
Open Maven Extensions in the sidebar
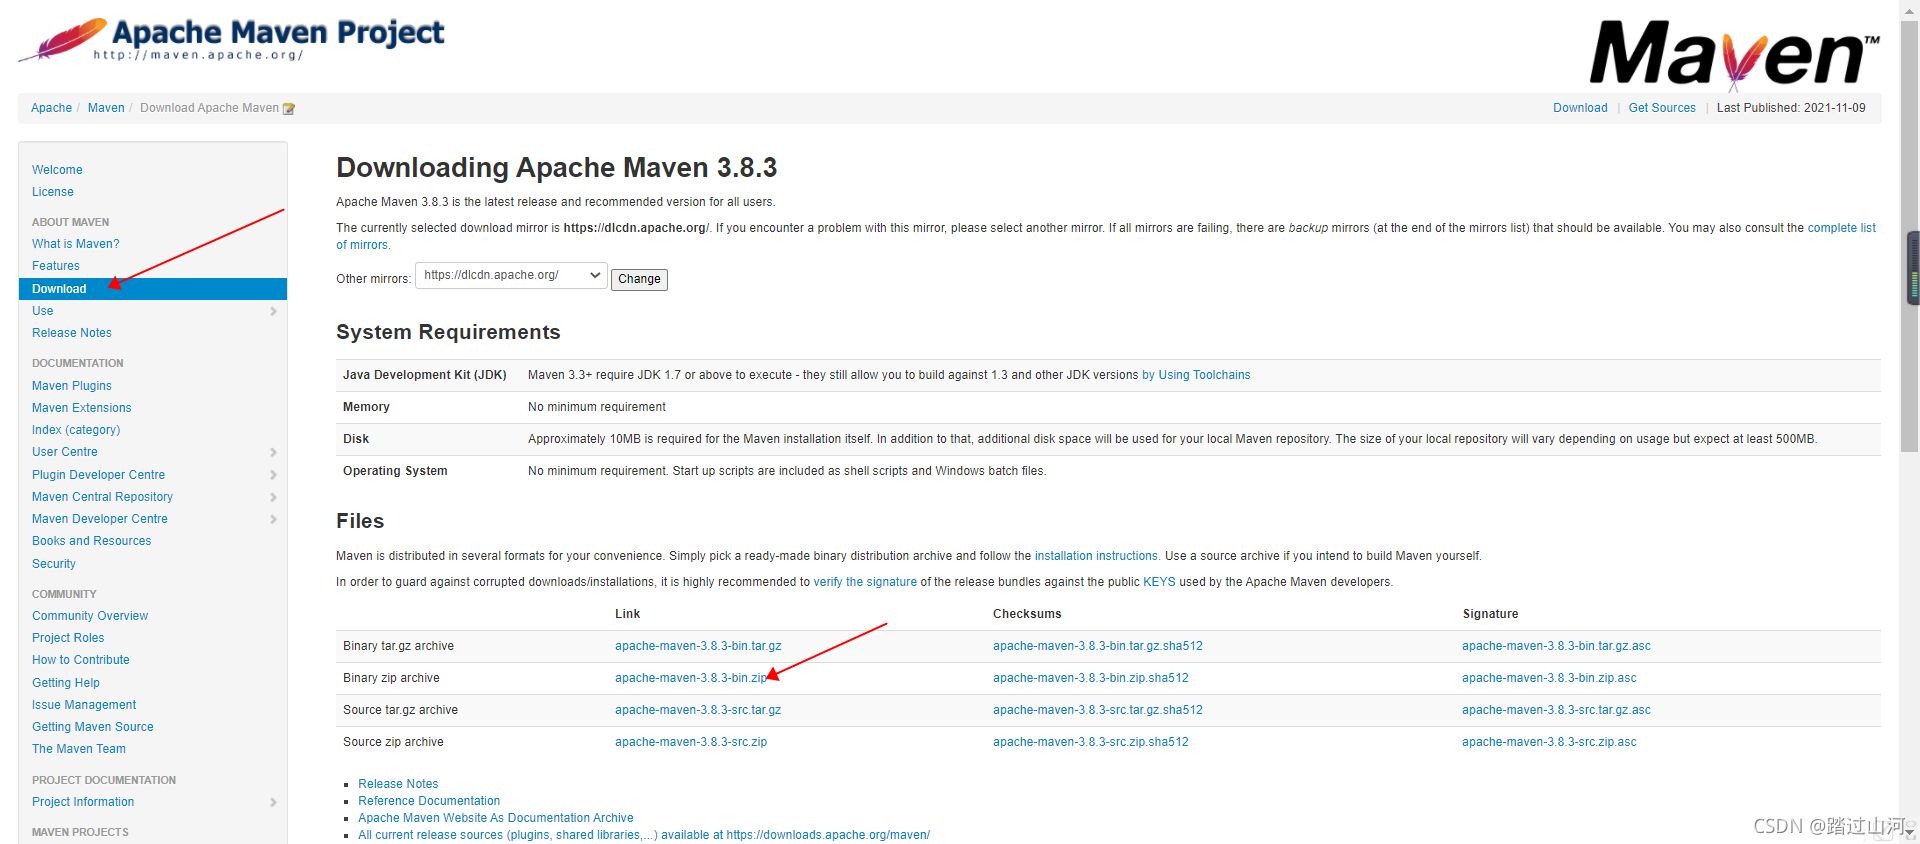[x=82, y=408]
